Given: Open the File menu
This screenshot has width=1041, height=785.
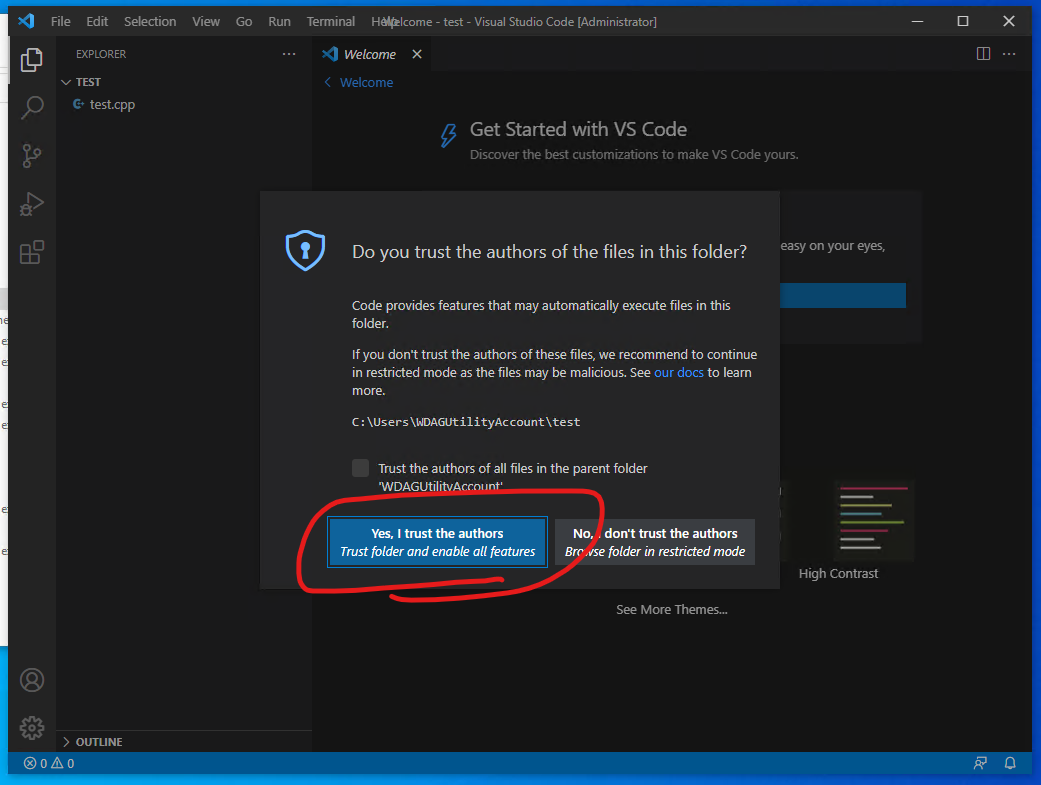Looking at the screenshot, I should pos(60,21).
